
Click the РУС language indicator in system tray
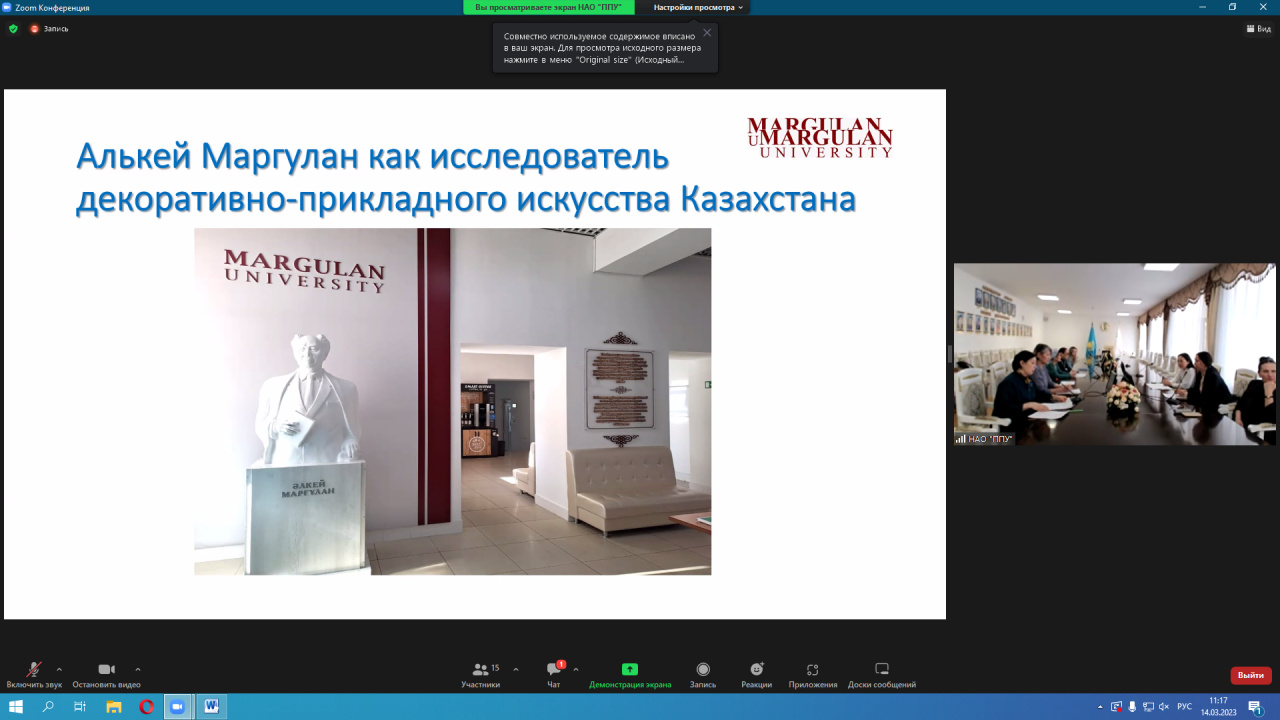tap(1184, 707)
